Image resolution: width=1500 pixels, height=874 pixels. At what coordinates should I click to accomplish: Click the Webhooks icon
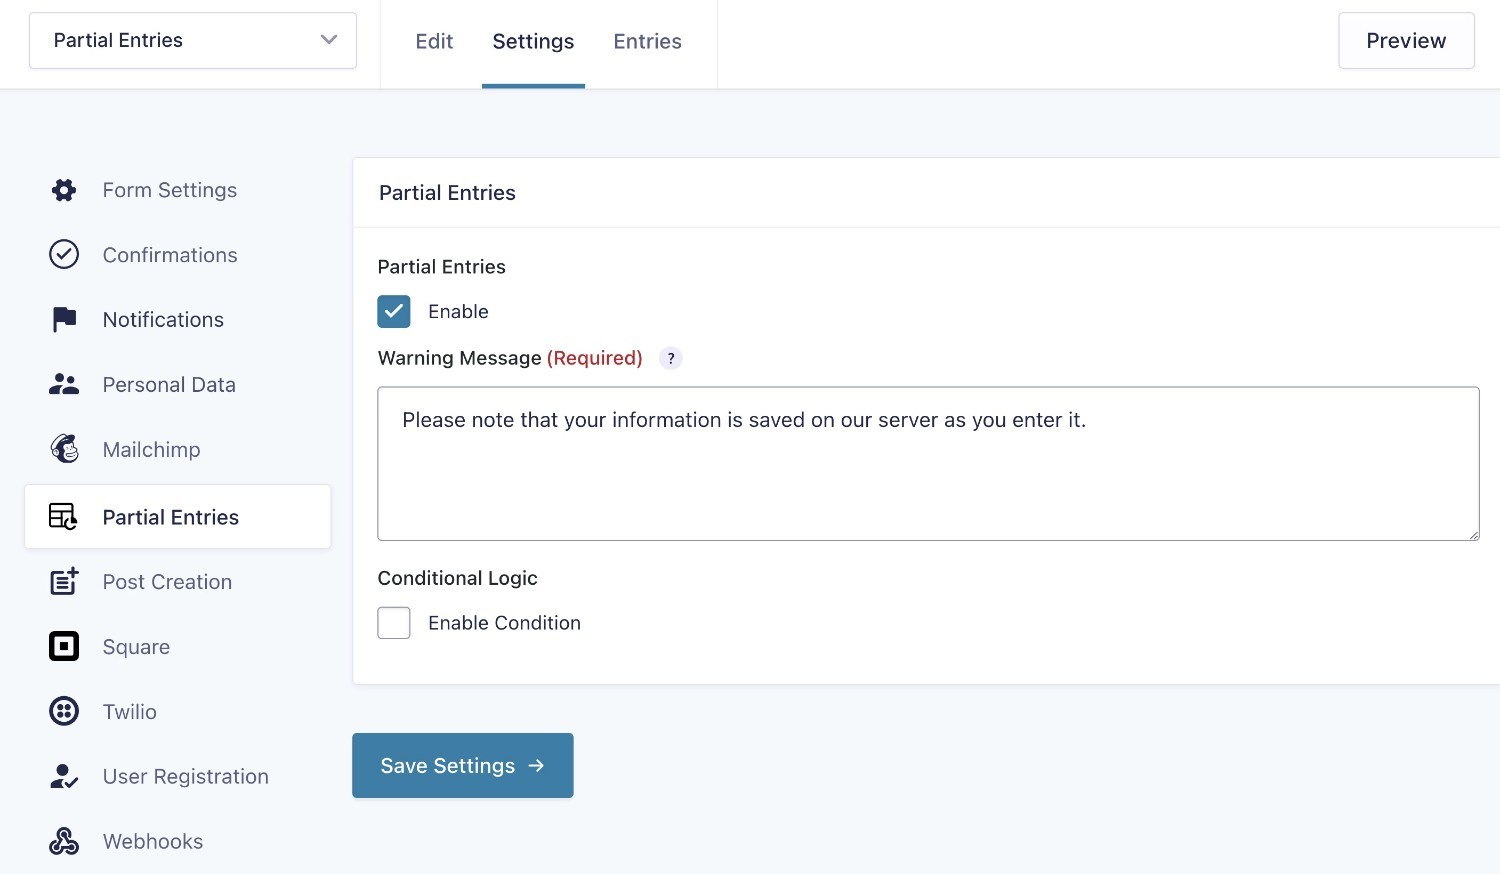[64, 841]
